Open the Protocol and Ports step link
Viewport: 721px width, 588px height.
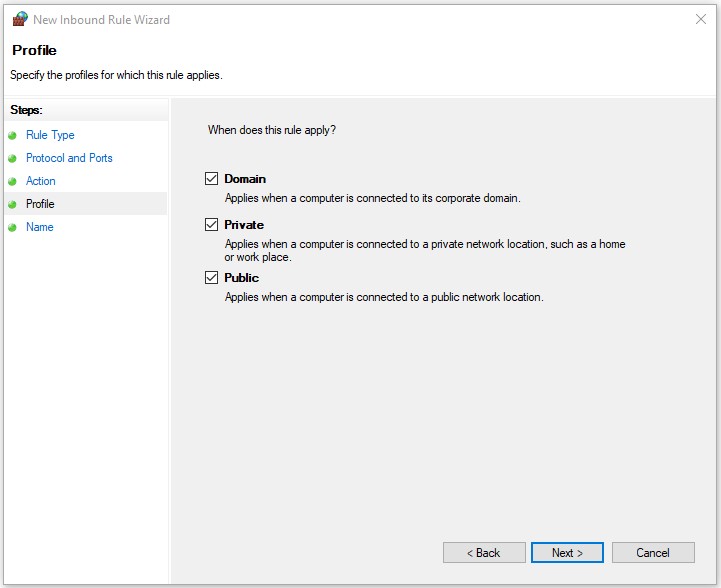point(69,158)
